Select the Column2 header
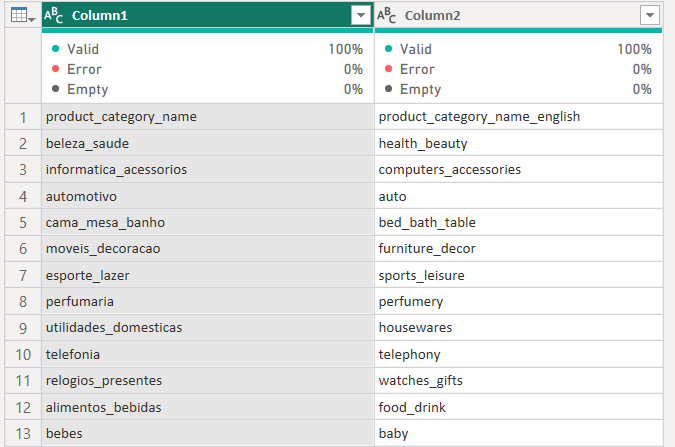The width and height of the screenshot is (675, 447). 518,16
